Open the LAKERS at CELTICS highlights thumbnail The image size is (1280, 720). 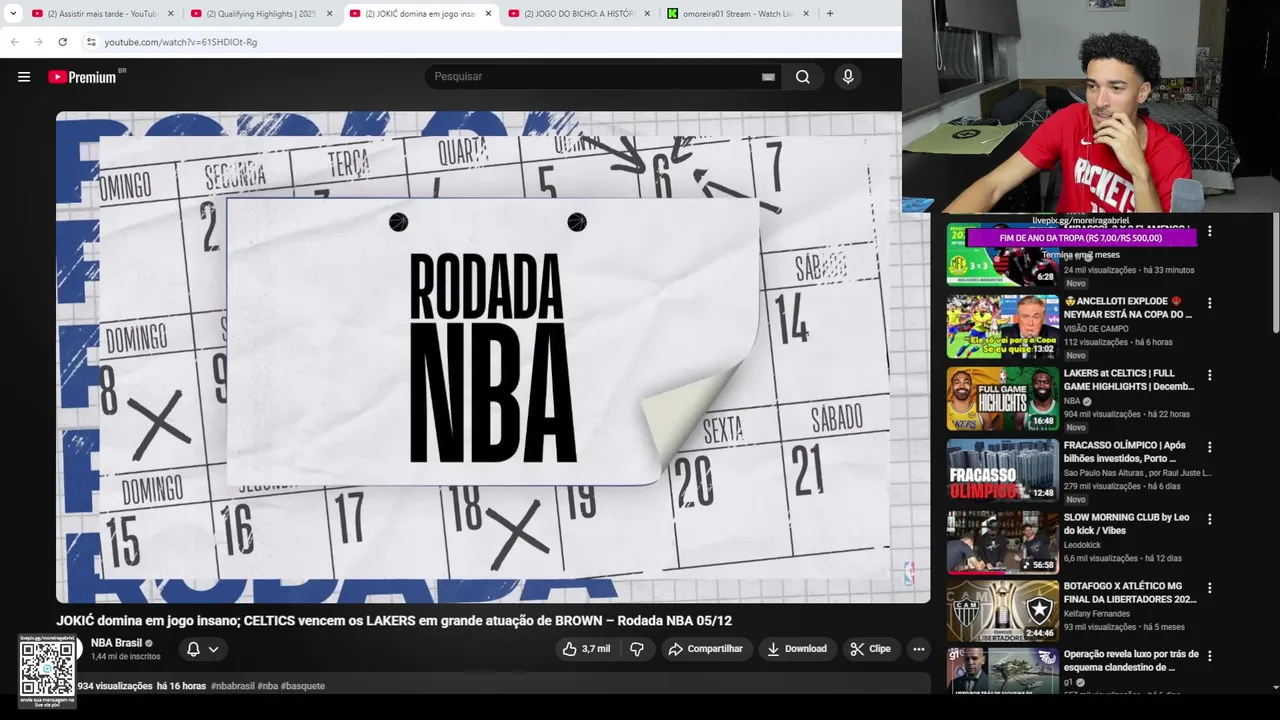[1002, 398]
